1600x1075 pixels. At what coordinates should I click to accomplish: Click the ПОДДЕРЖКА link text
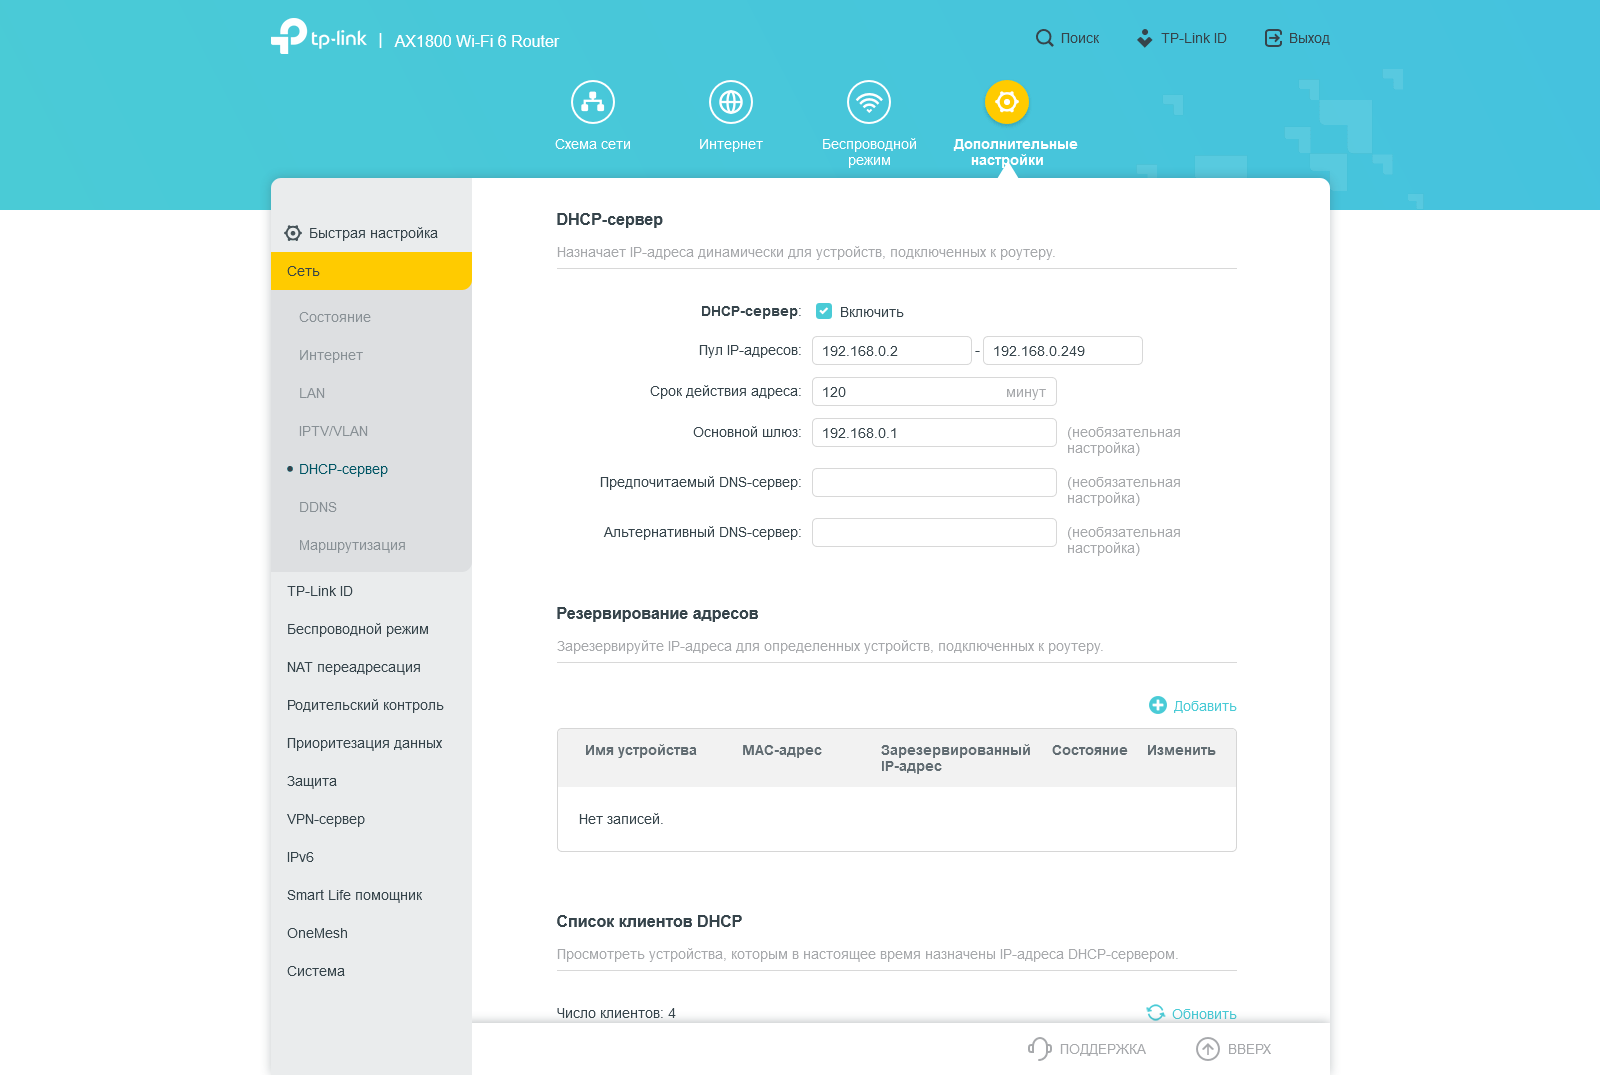(1103, 1049)
